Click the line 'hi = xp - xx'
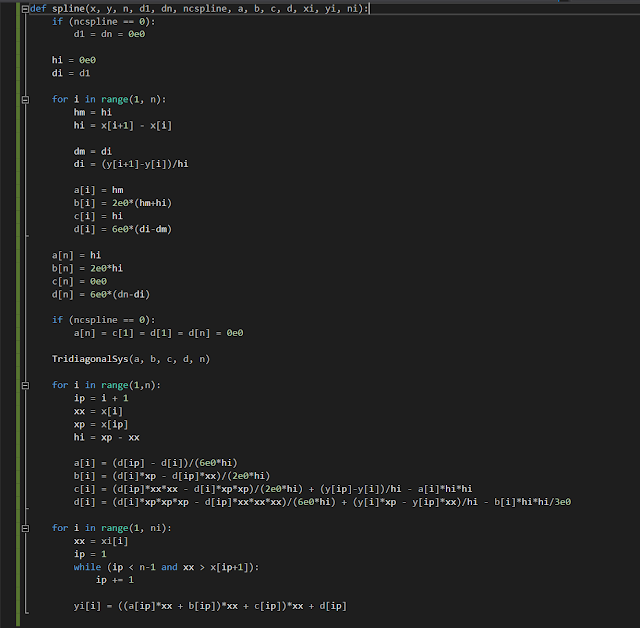This screenshot has width=640, height=628. (107, 437)
